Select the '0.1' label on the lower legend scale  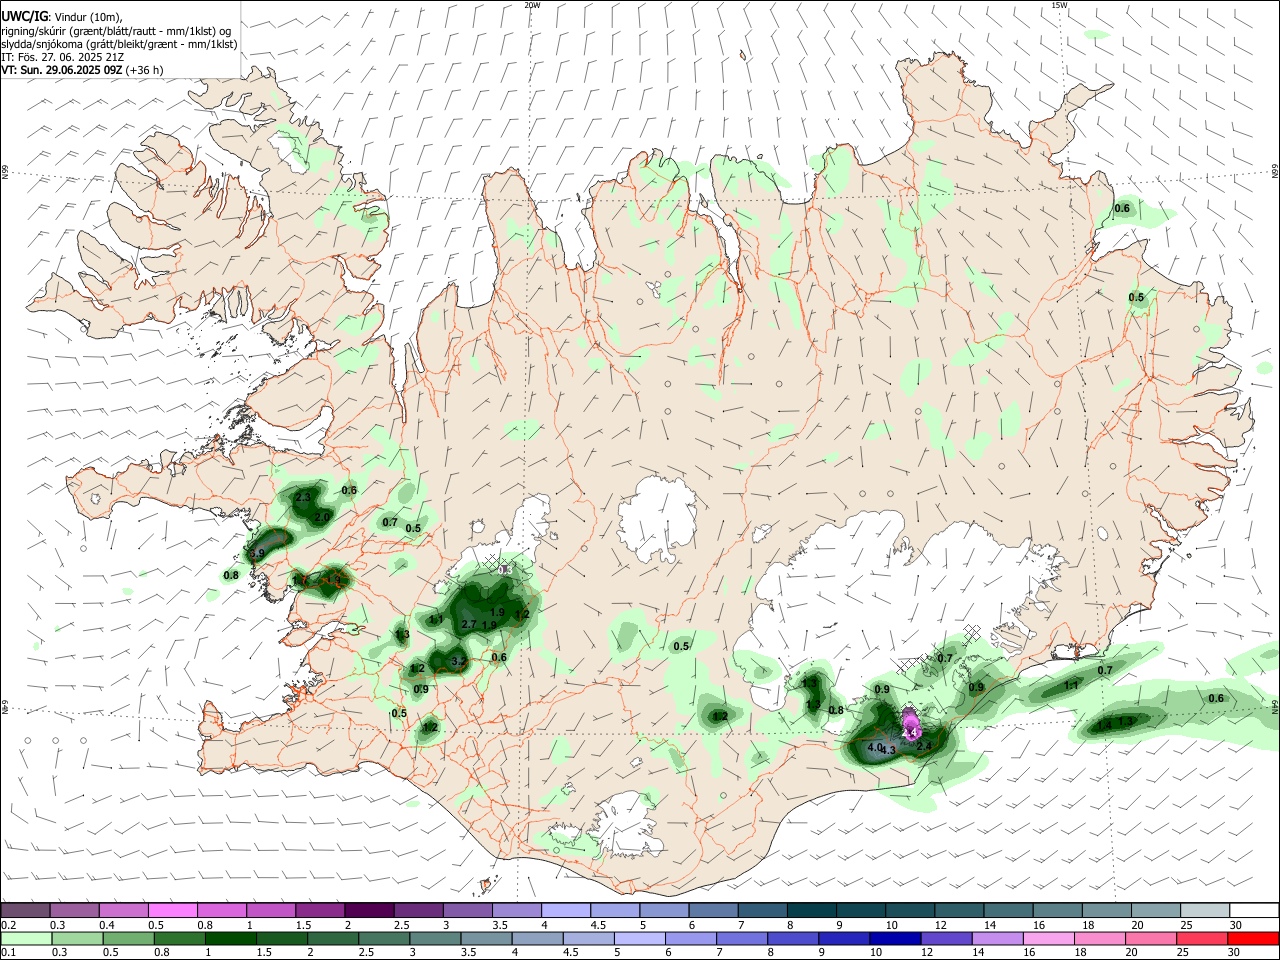[x=7, y=952]
